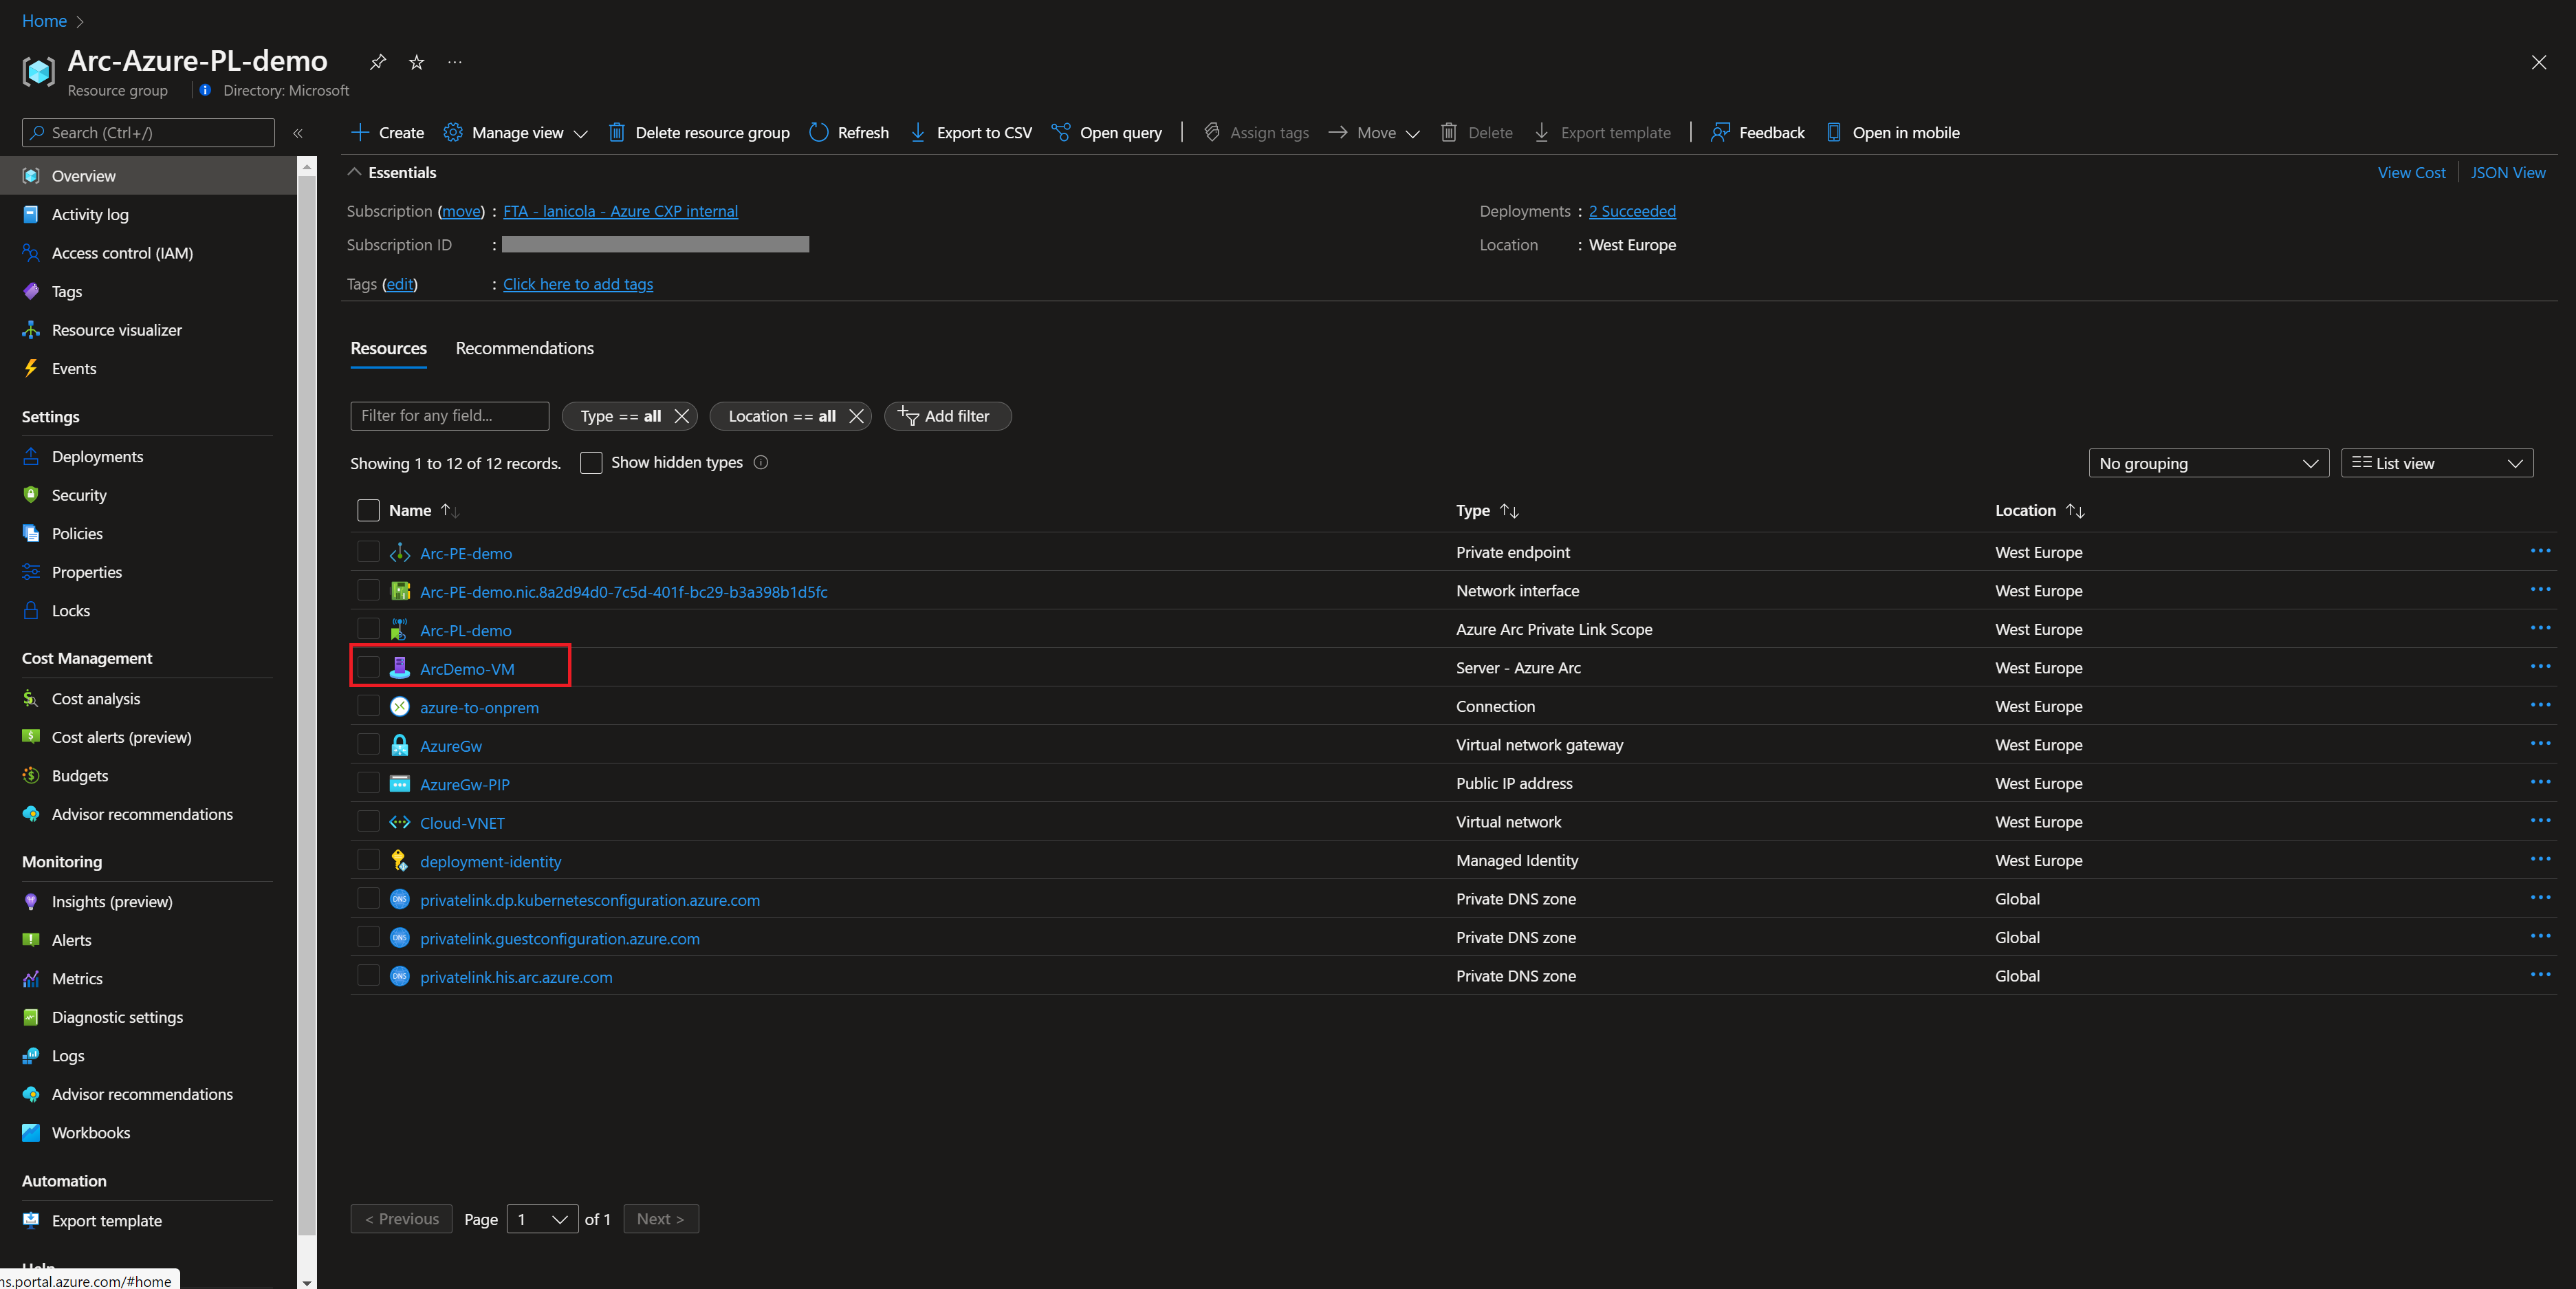Open Activity log from sidebar

pyautogui.click(x=90, y=214)
